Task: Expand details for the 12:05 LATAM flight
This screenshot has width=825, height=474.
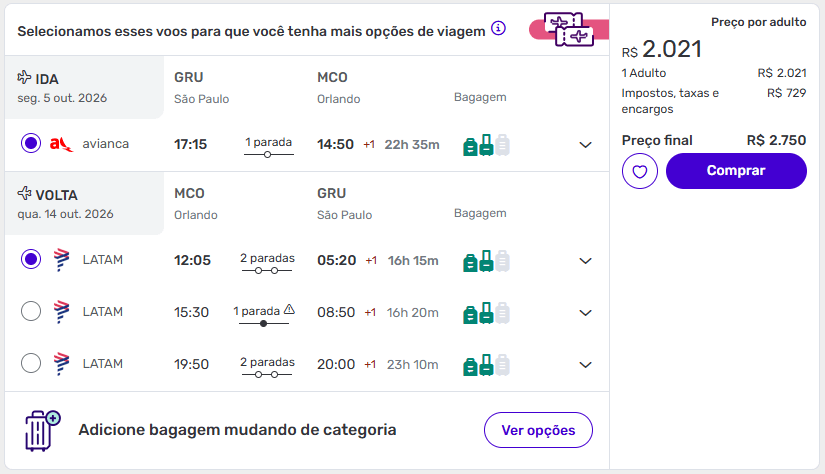Action: pos(586,261)
